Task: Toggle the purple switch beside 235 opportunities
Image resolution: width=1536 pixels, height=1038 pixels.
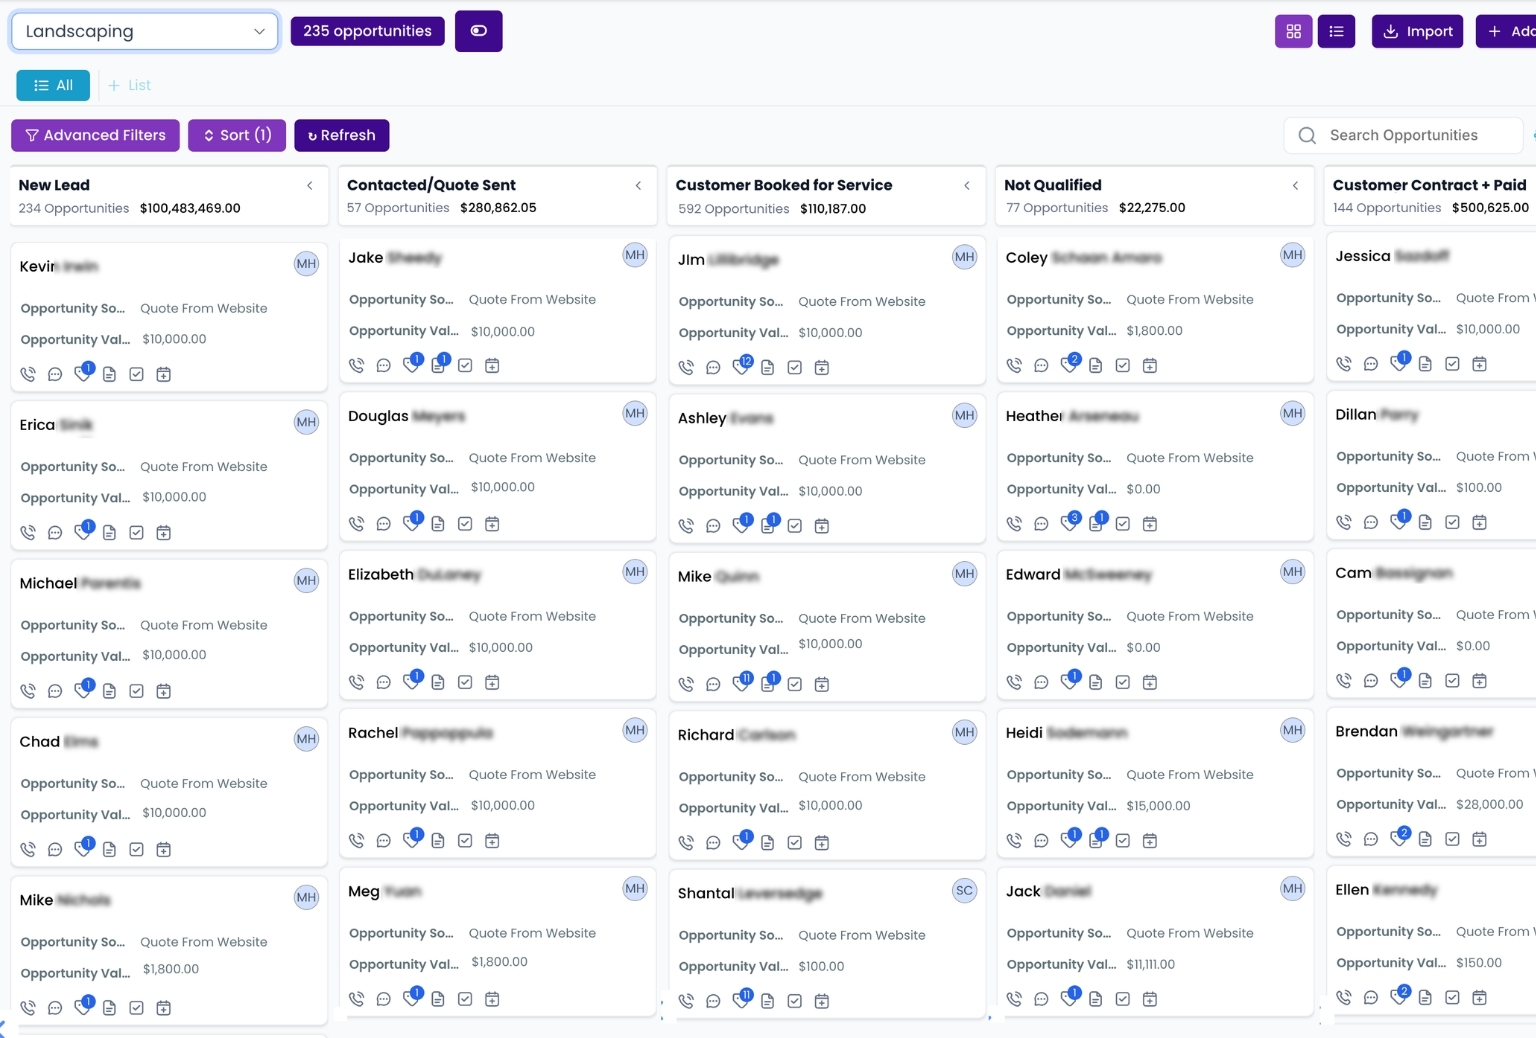Action: (x=478, y=31)
